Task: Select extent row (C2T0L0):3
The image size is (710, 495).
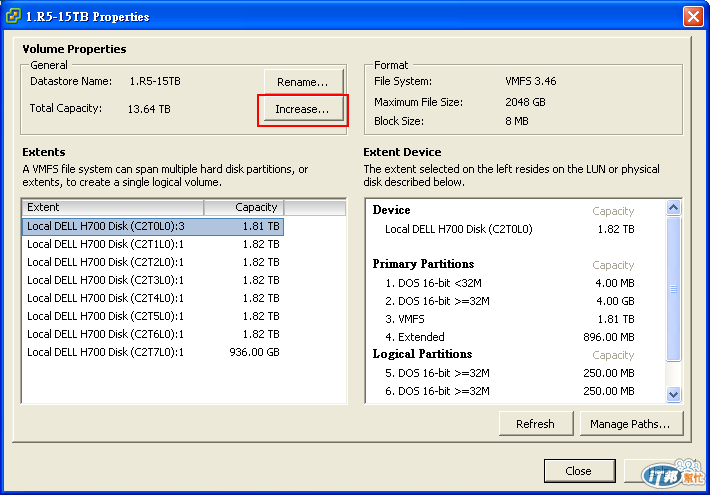Action: coord(153,226)
